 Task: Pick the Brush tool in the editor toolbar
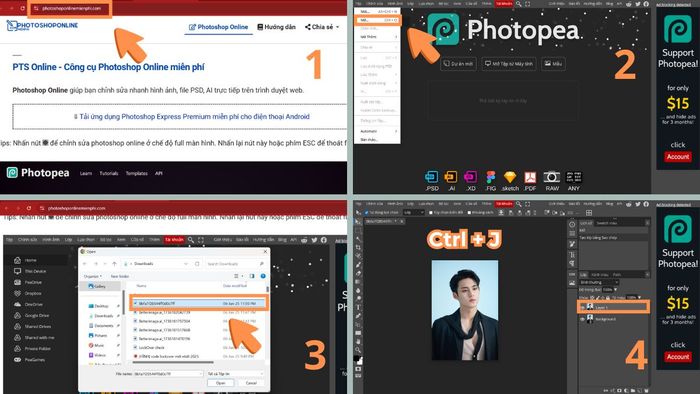pos(358,265)
